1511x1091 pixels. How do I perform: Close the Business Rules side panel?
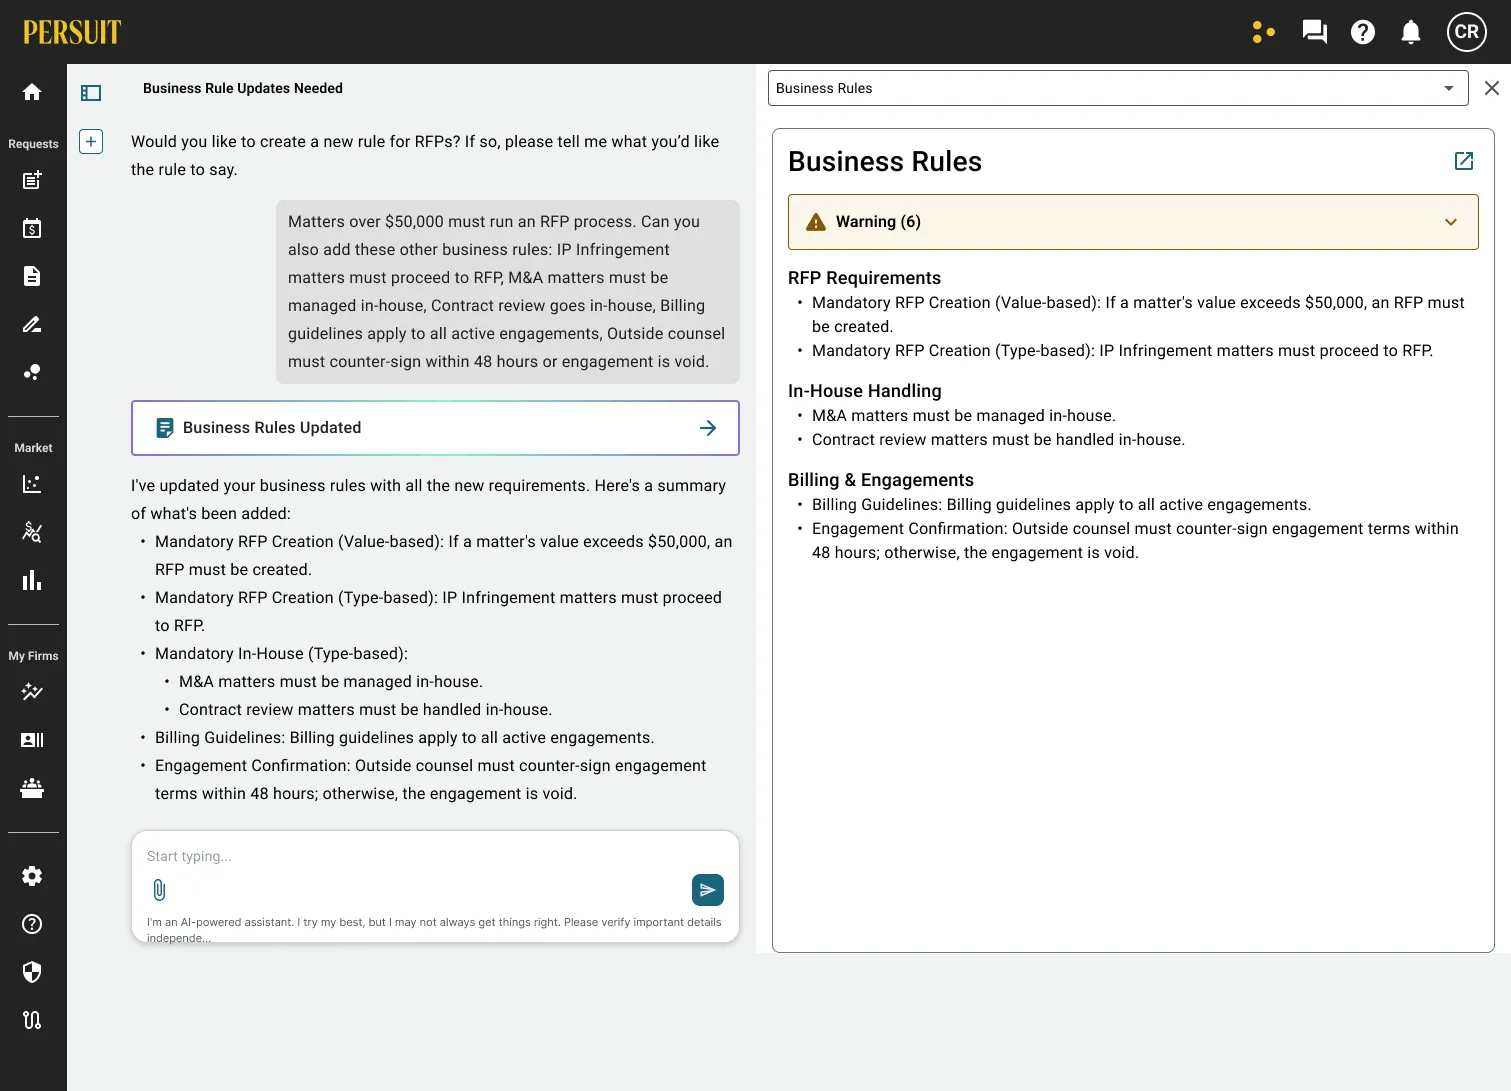(x=1492, y=88)
